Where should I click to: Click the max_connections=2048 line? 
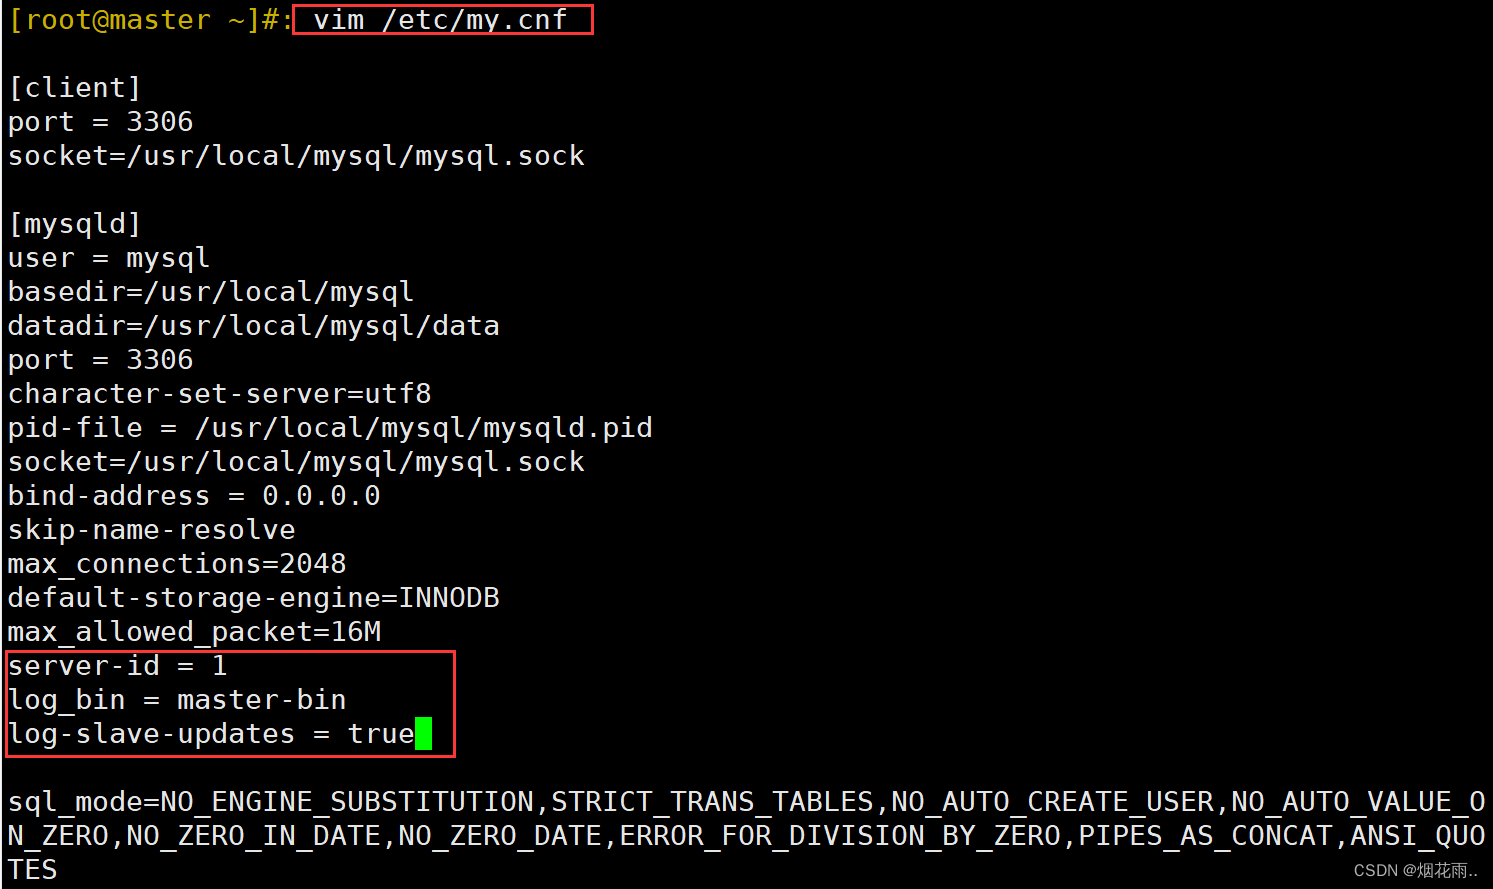pos(177,564)
